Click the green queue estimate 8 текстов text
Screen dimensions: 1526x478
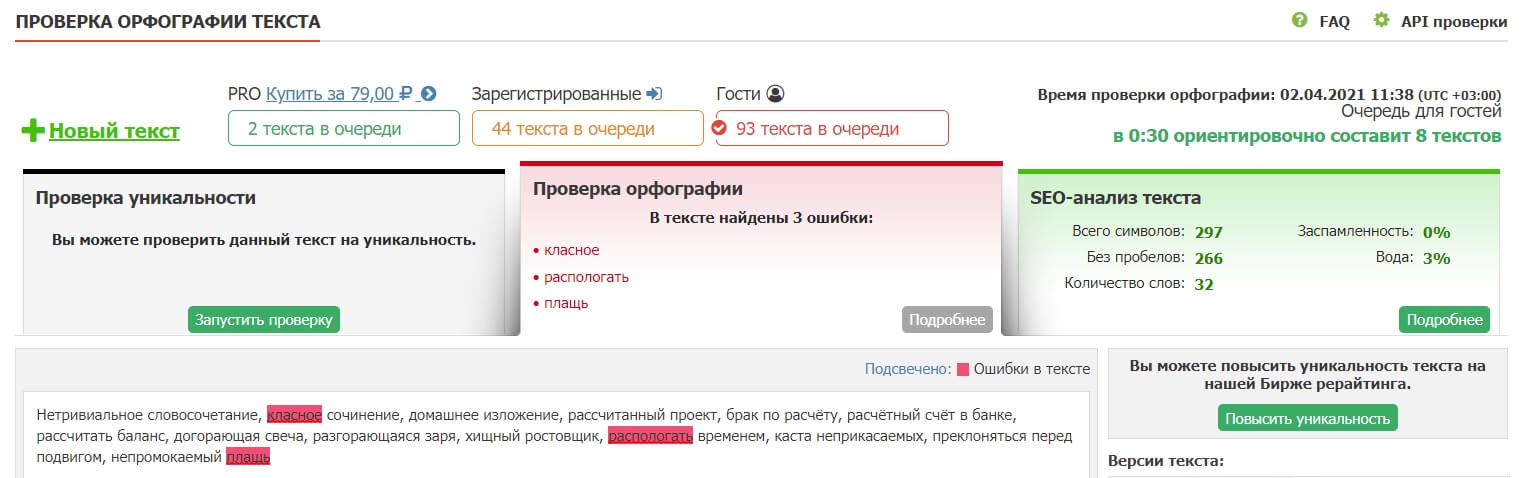(1307, 136)
